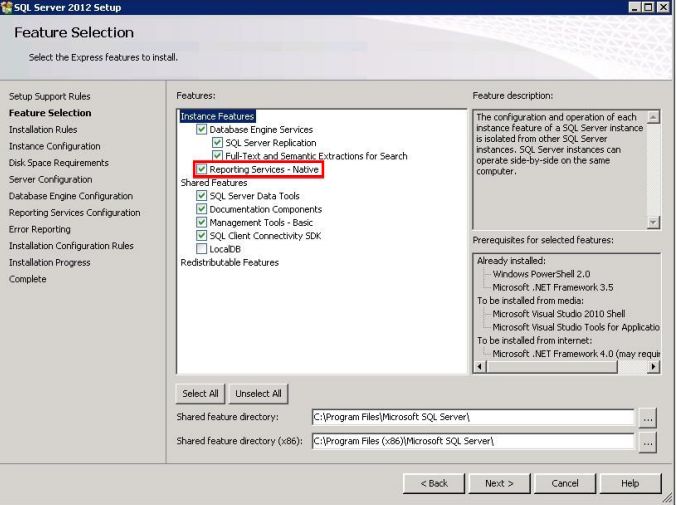
Task: Select the Installation Configuration Rules step
Action: click(x=71, y=246)
